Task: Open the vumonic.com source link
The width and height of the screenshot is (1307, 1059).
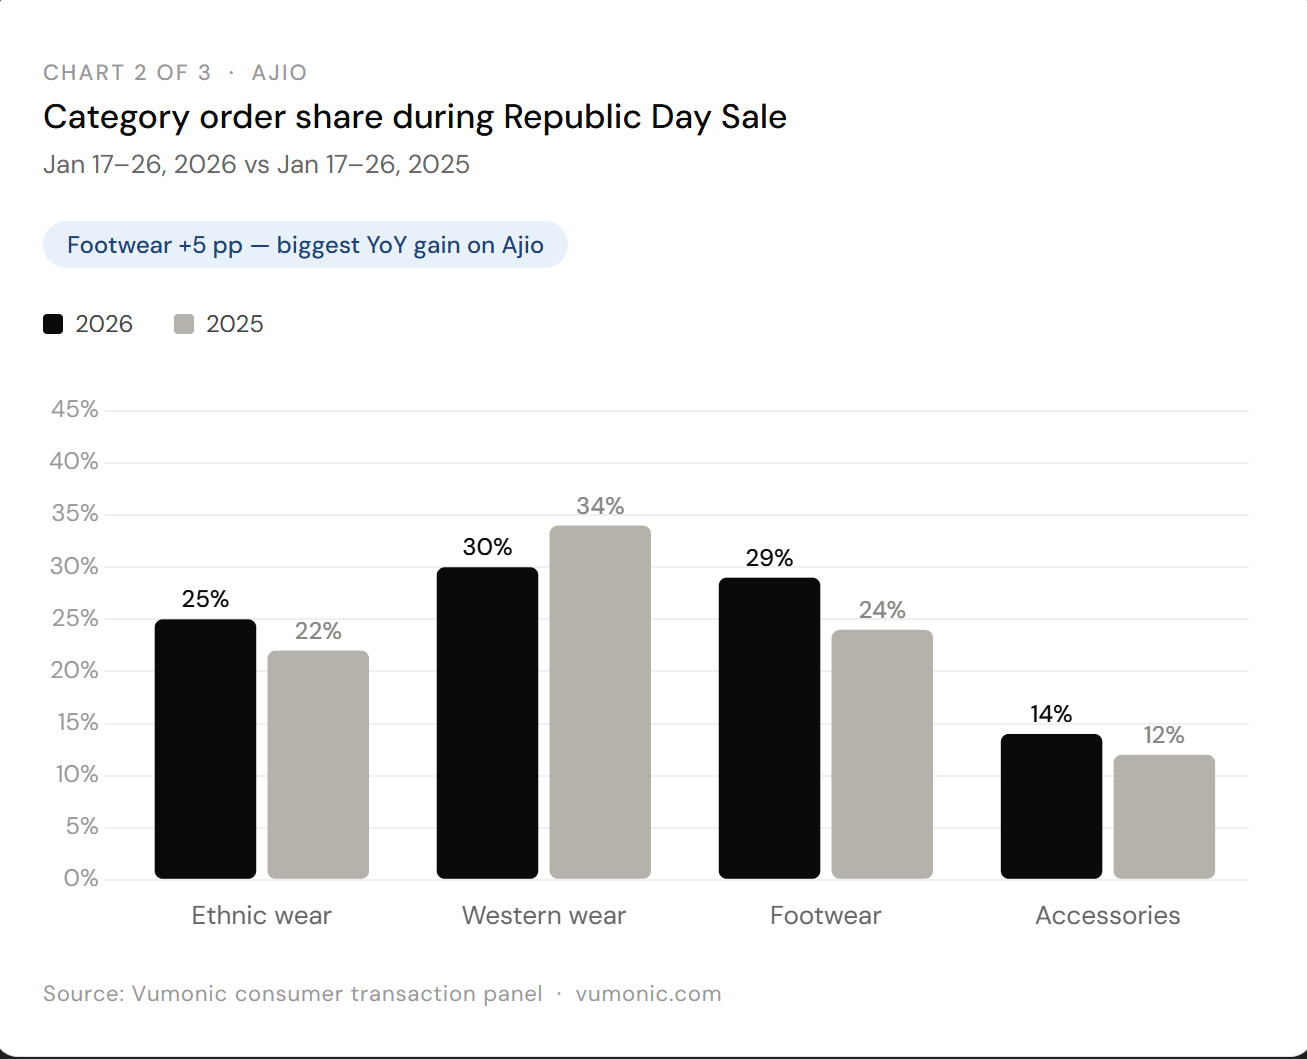Action: click(x=648, y=994)
